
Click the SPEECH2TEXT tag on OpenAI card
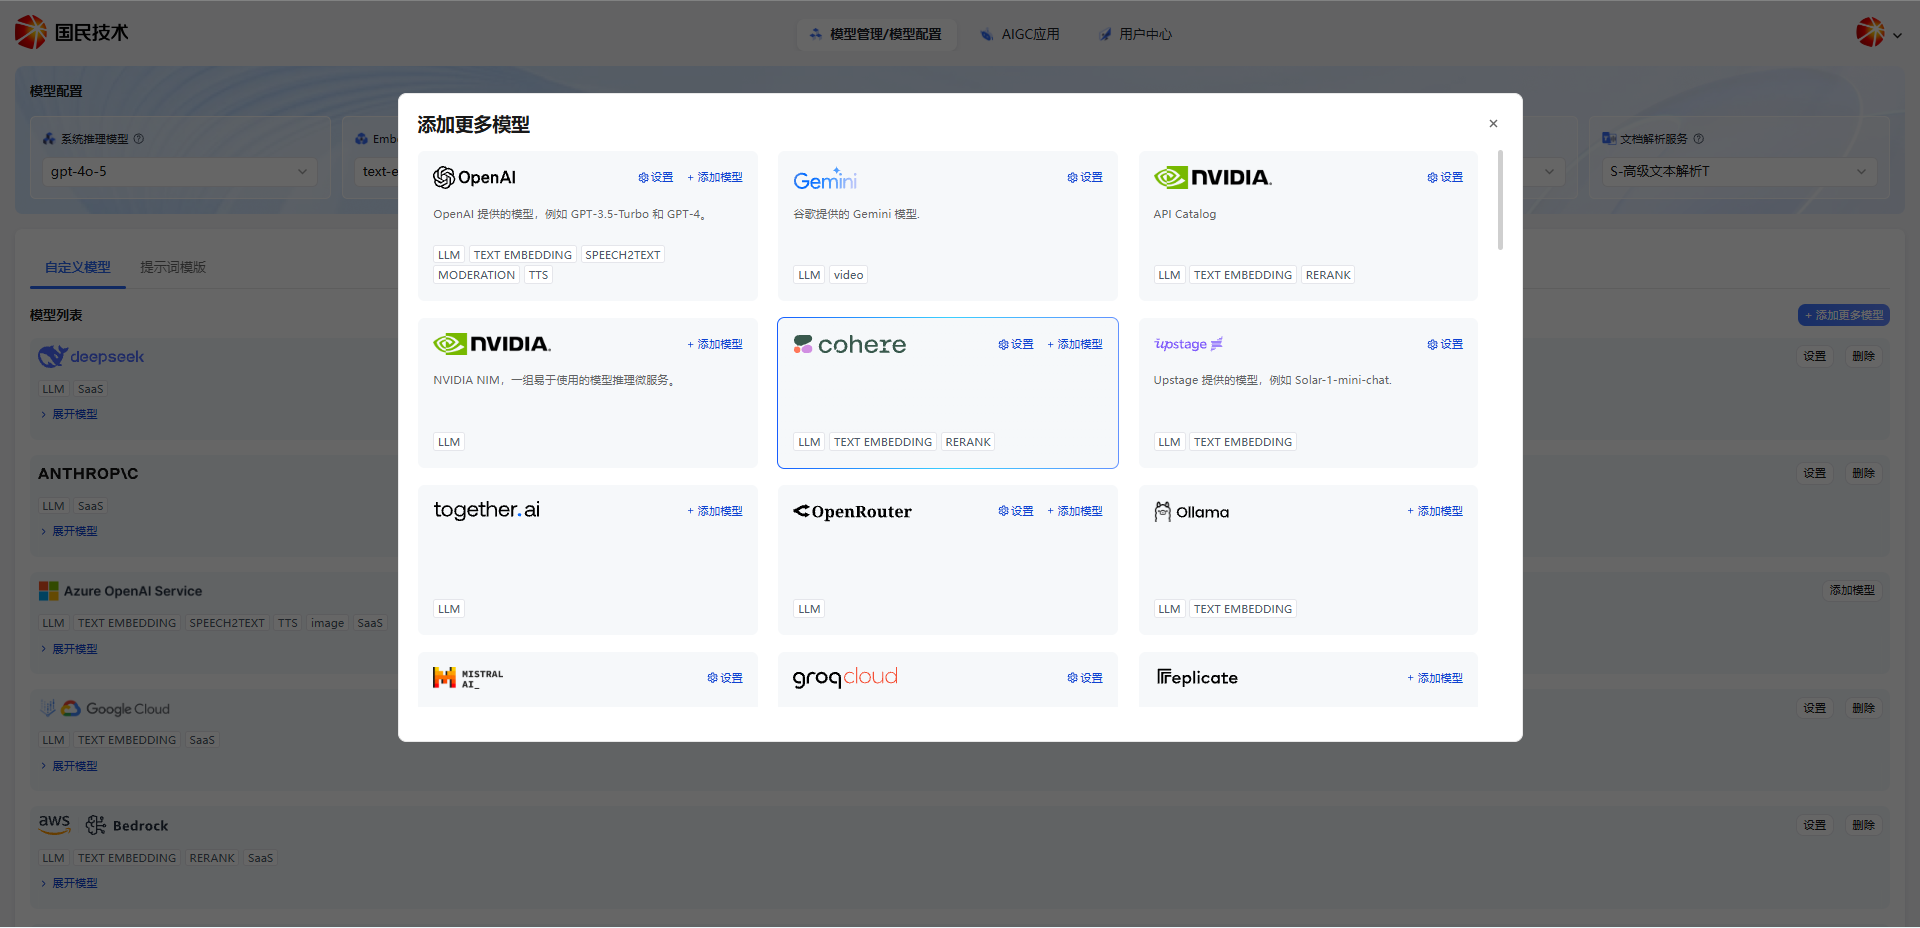(x=623, y=255)
